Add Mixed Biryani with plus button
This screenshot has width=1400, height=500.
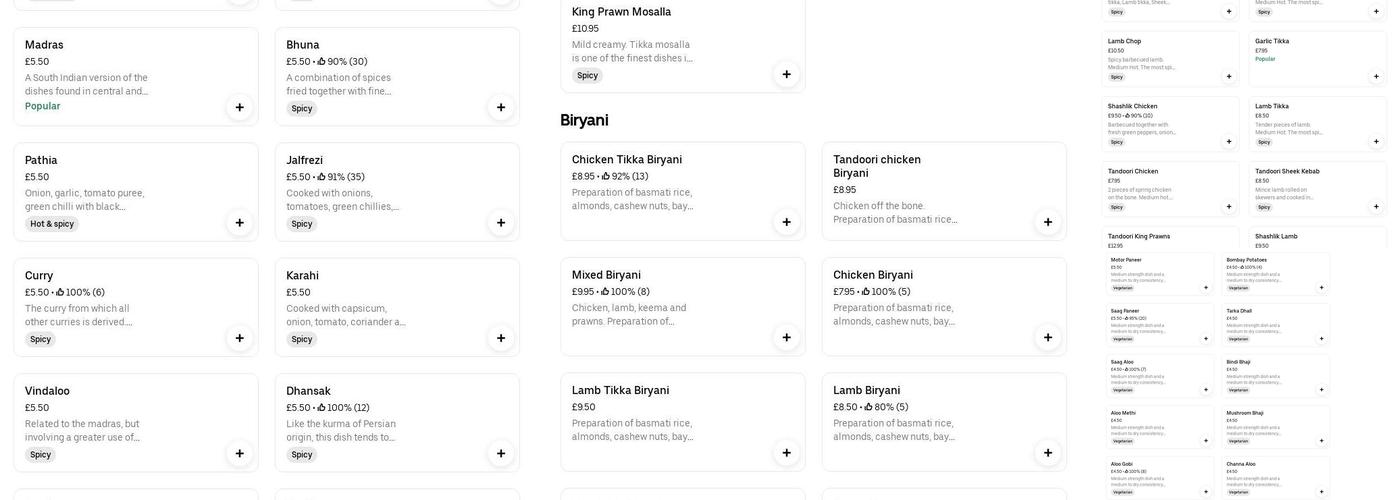tap(786, 338)
